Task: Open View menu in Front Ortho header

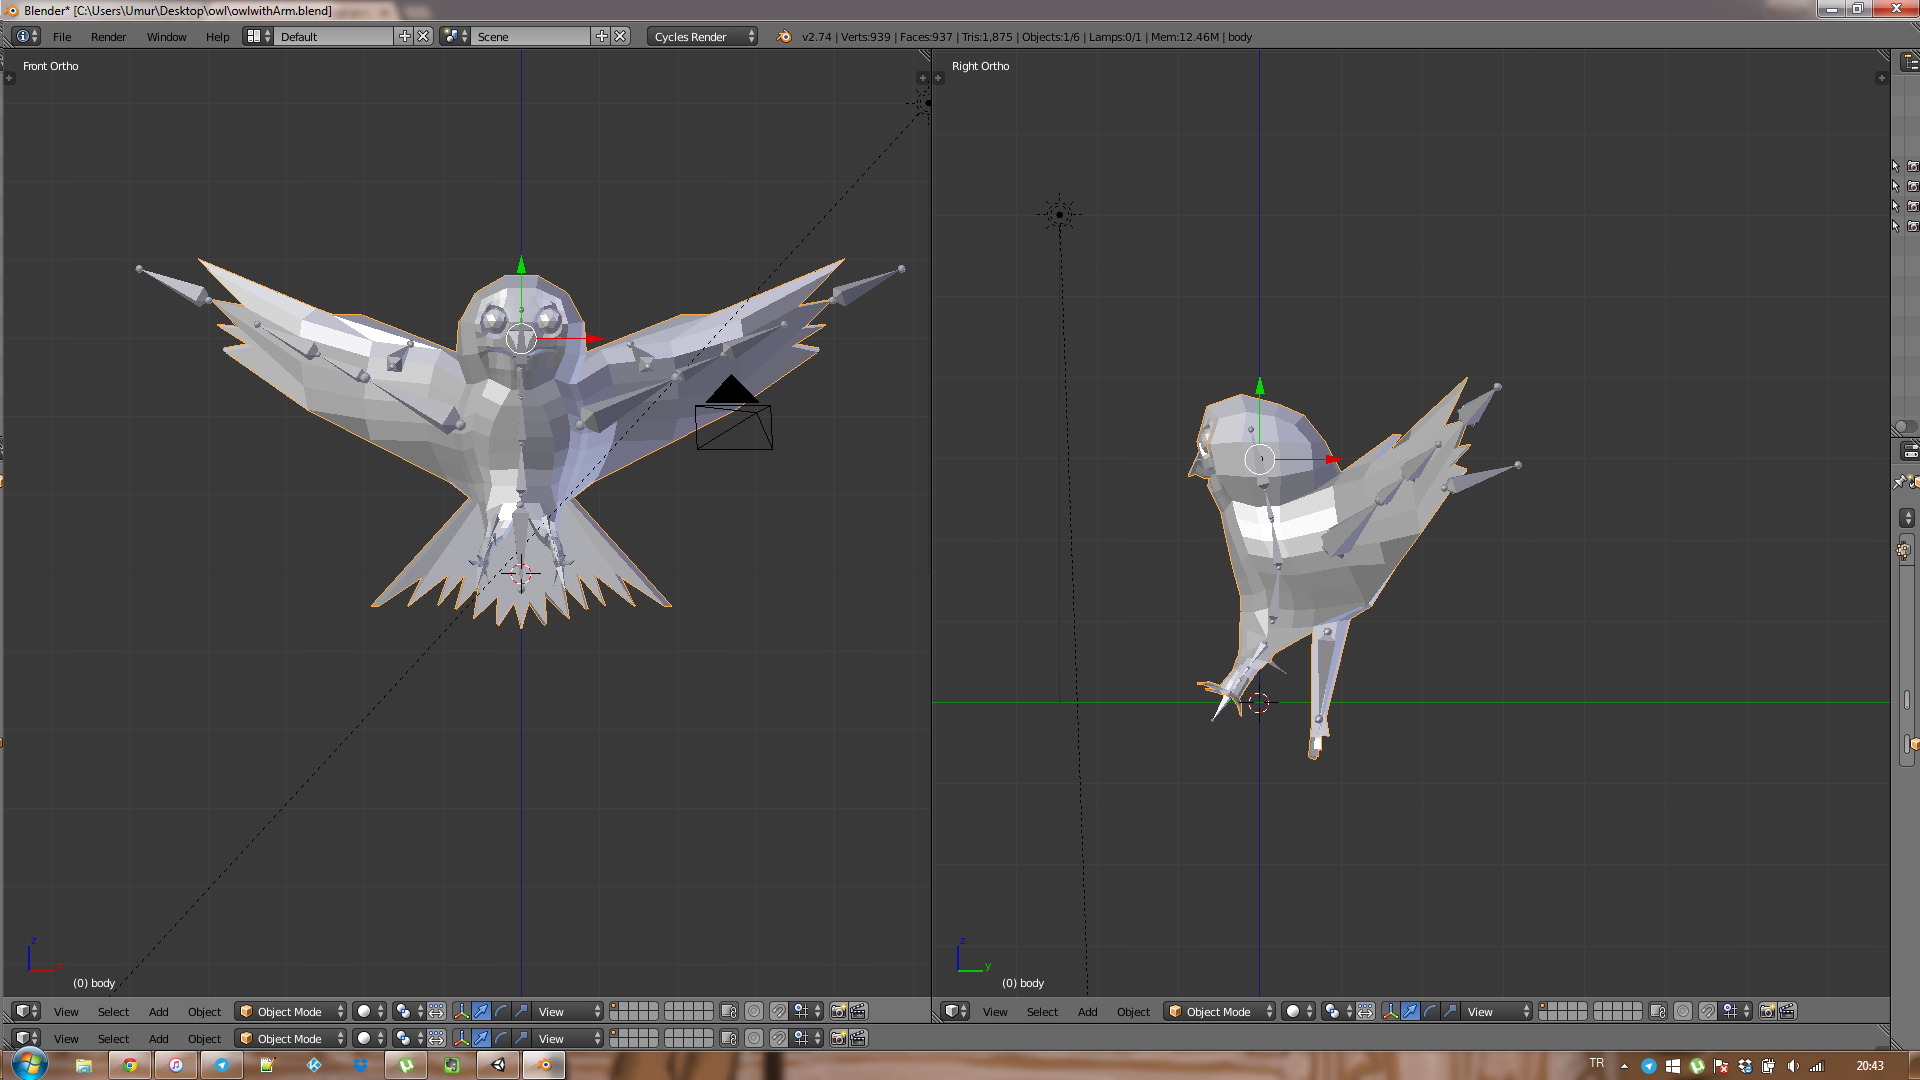Action: [66, 1012]
